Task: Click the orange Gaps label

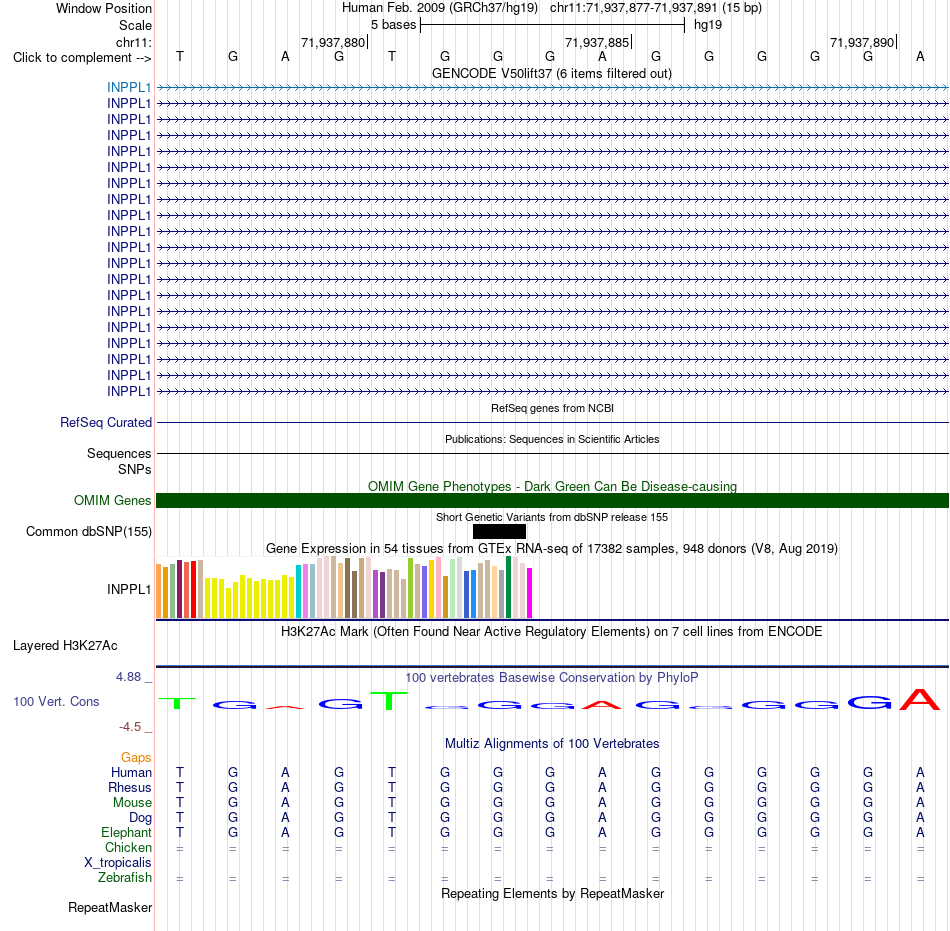Action: (x=136, y=757)
